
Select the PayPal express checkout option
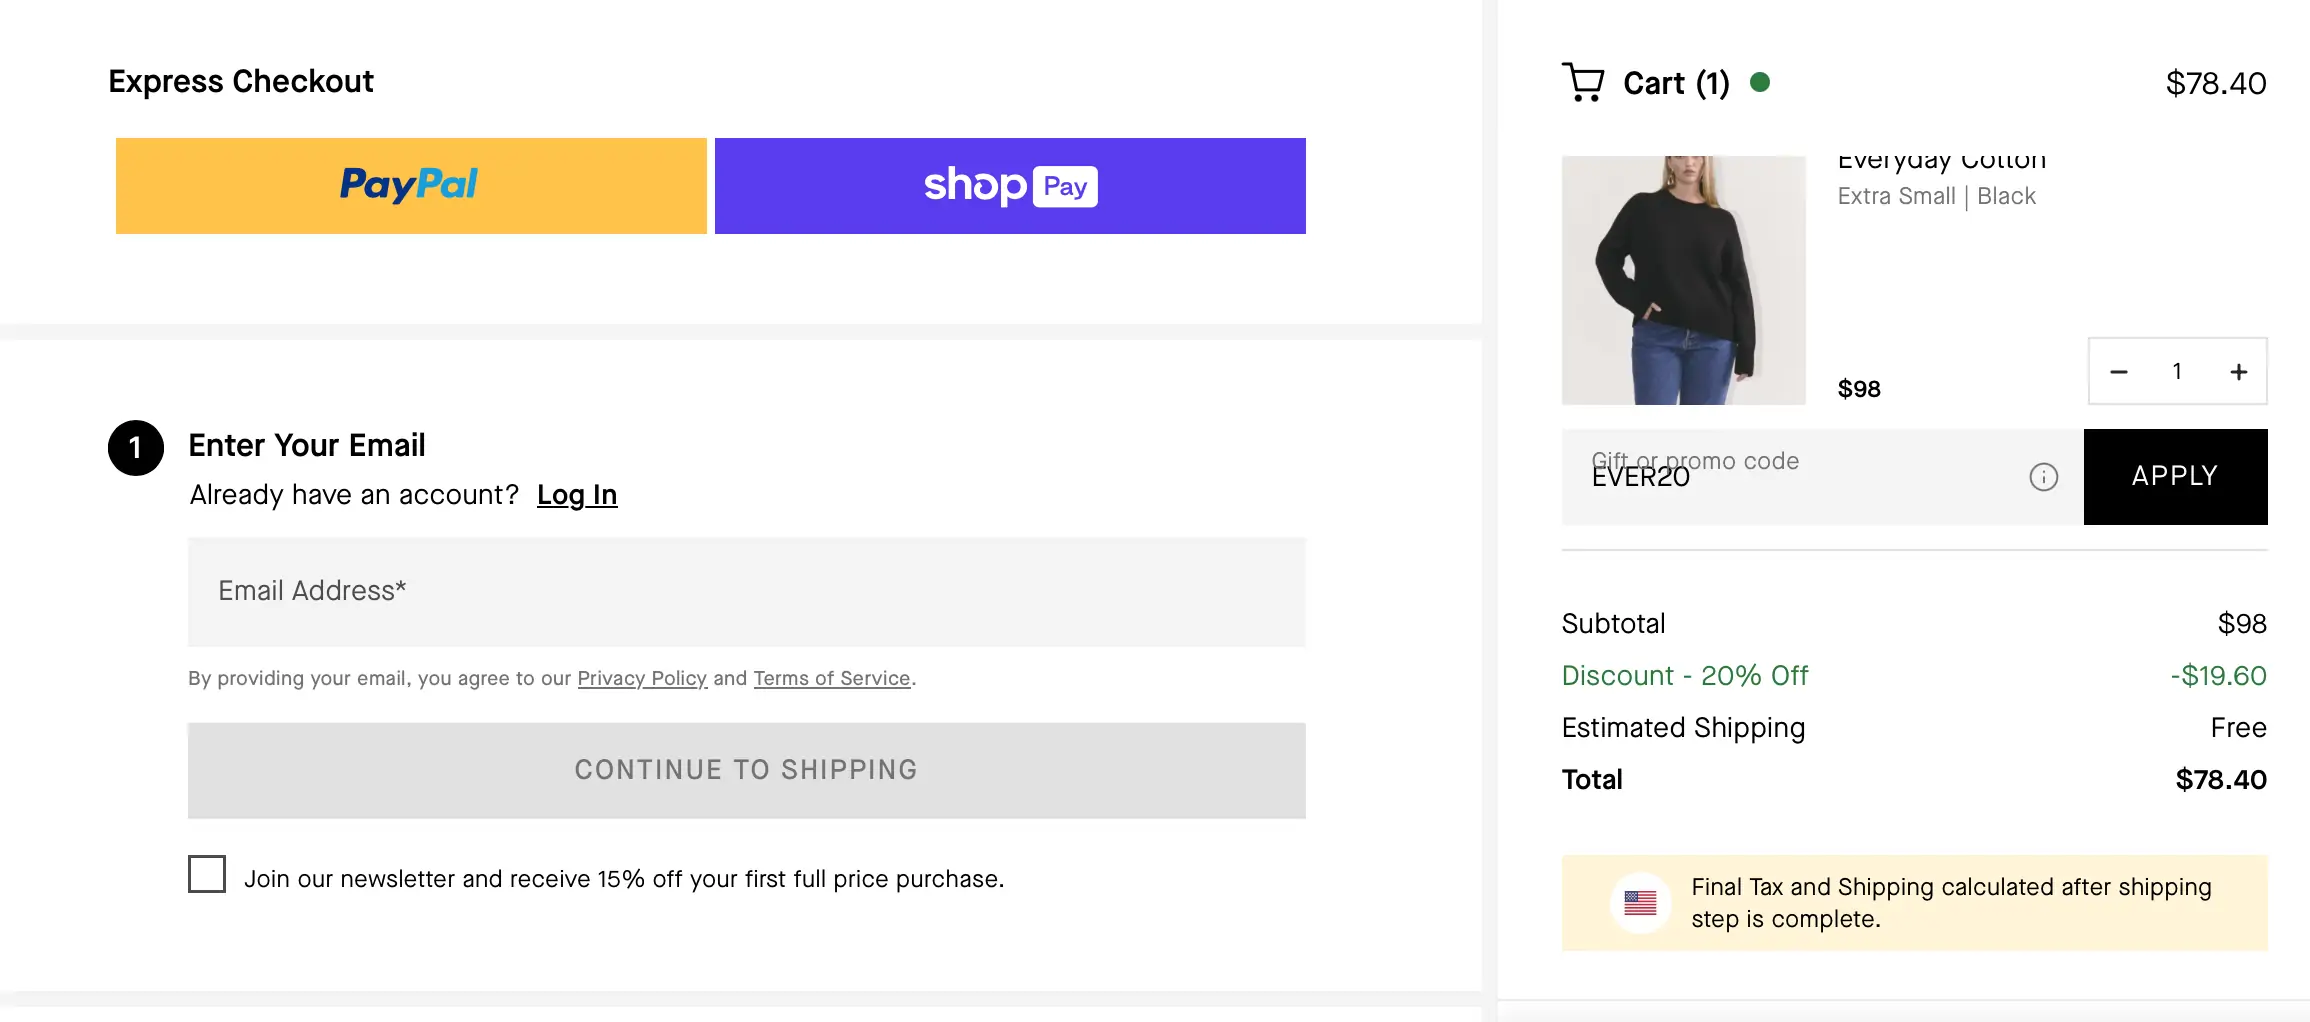click(410, 186)
